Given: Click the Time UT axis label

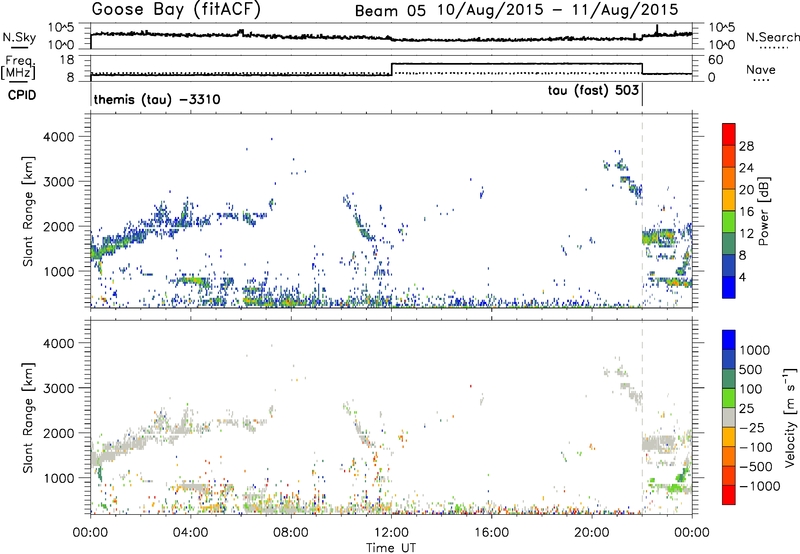Looking at the screenshot, I should 391,548.
